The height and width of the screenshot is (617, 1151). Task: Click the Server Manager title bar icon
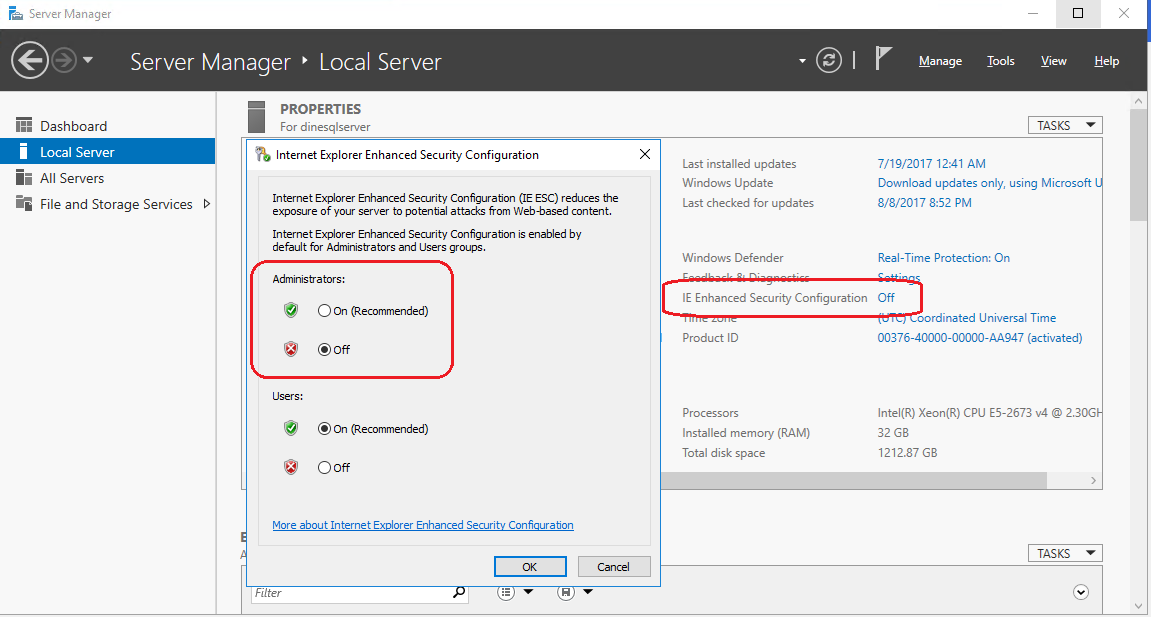(x=15, y=13)
